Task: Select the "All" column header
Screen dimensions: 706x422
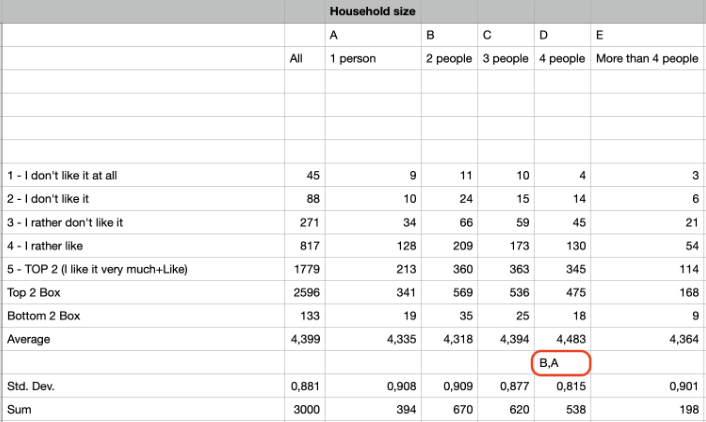Action: click(x=305, y=58)
